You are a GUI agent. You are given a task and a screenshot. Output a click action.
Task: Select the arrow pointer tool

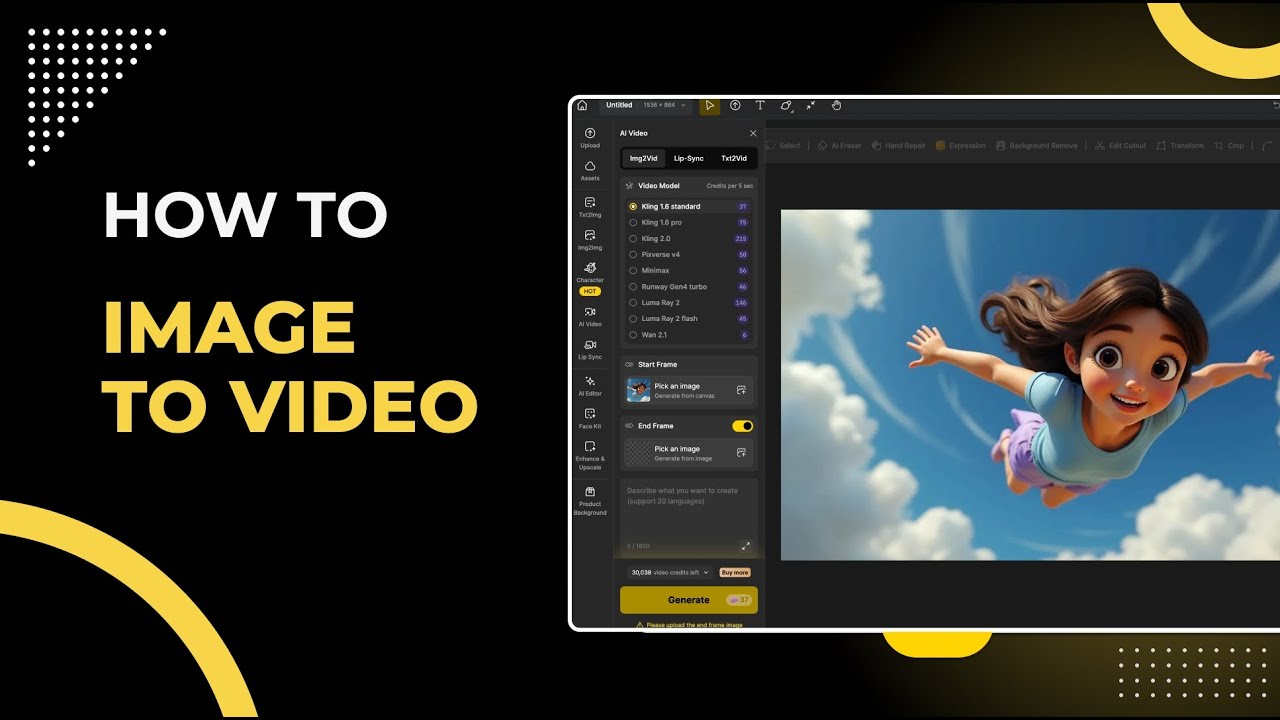coord(709,105)
